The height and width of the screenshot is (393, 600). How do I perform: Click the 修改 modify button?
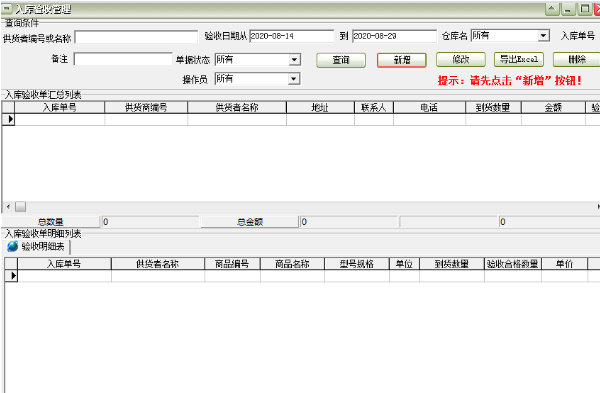(461, 60)
